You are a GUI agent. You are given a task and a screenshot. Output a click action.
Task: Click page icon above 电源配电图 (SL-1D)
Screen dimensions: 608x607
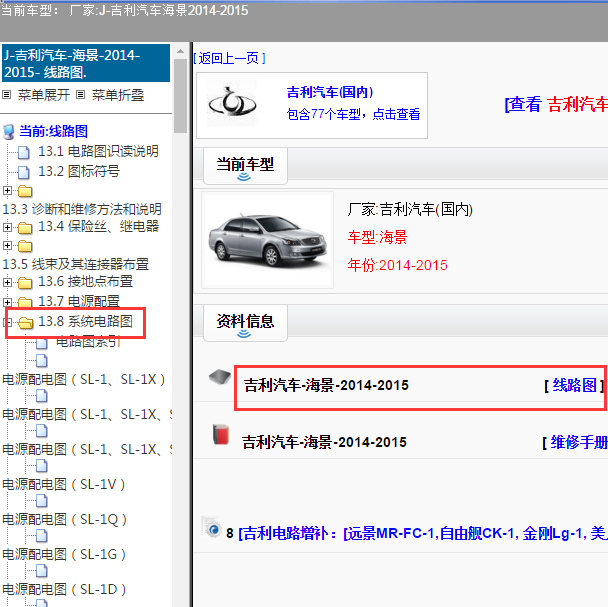point(42,570)
